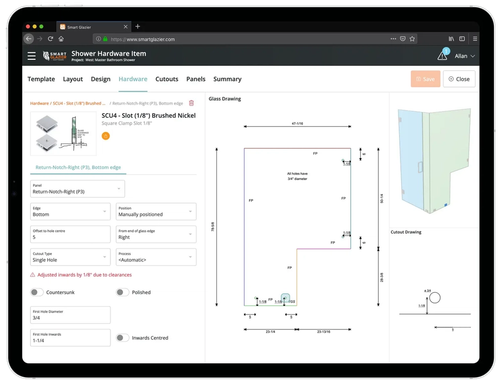Click the 3D shower glass preview

click(434, 160)
